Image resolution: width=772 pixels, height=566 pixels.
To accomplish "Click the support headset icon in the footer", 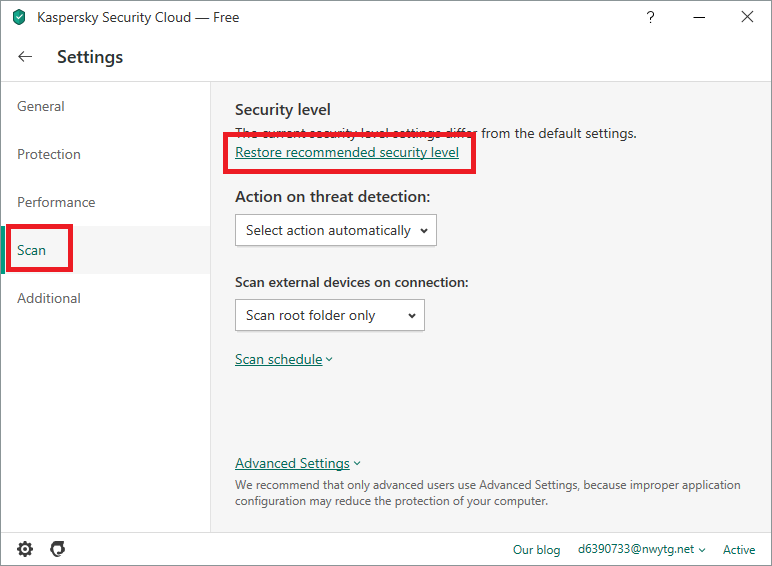I will (x=58, y=549).
